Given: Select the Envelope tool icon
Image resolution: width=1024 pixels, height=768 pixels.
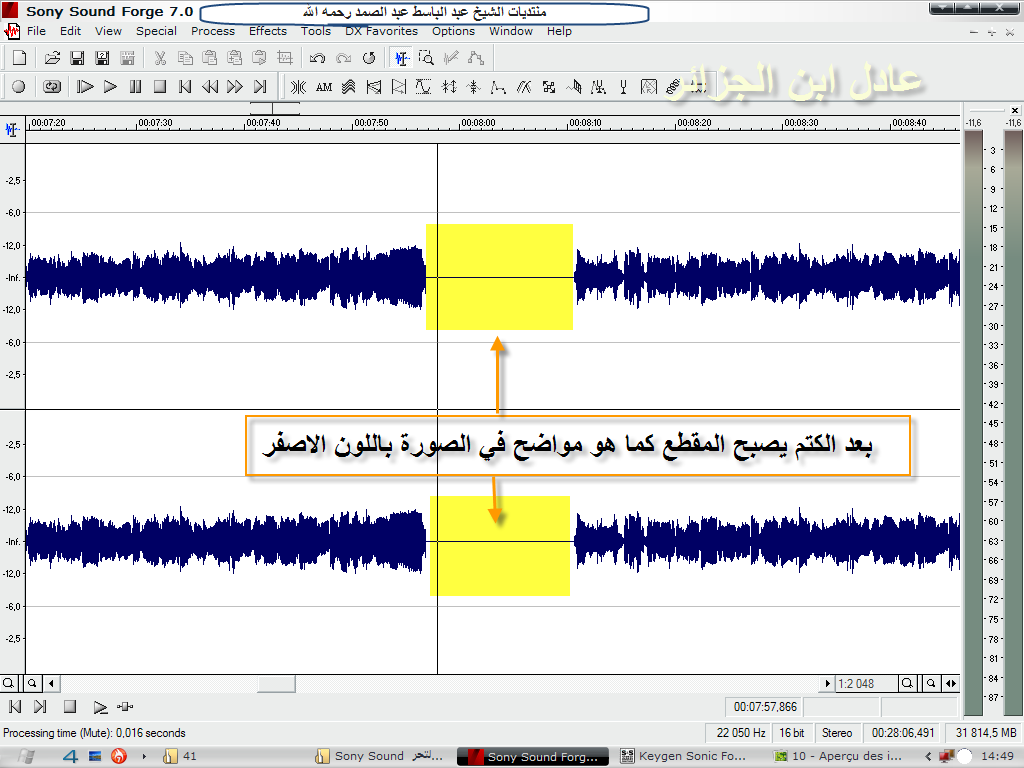Looking at the screenshot, I should (476, 58).
